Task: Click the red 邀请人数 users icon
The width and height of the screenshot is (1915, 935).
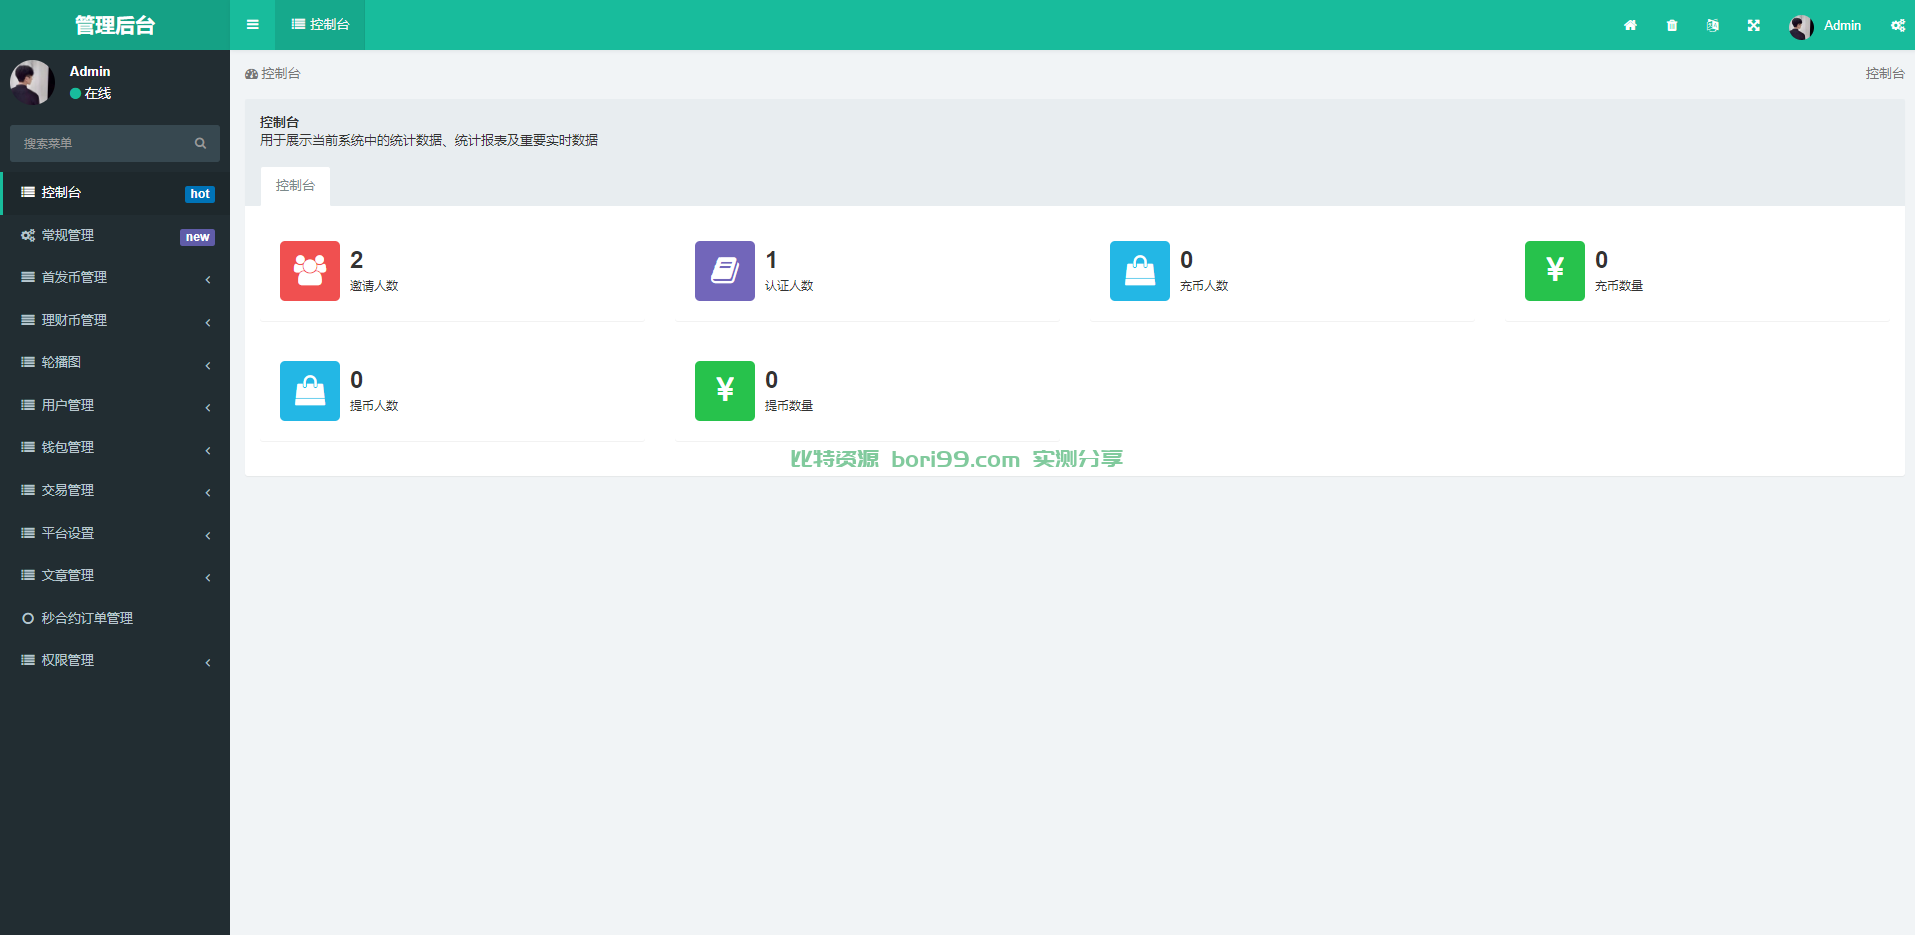Action: pos(310,271)
